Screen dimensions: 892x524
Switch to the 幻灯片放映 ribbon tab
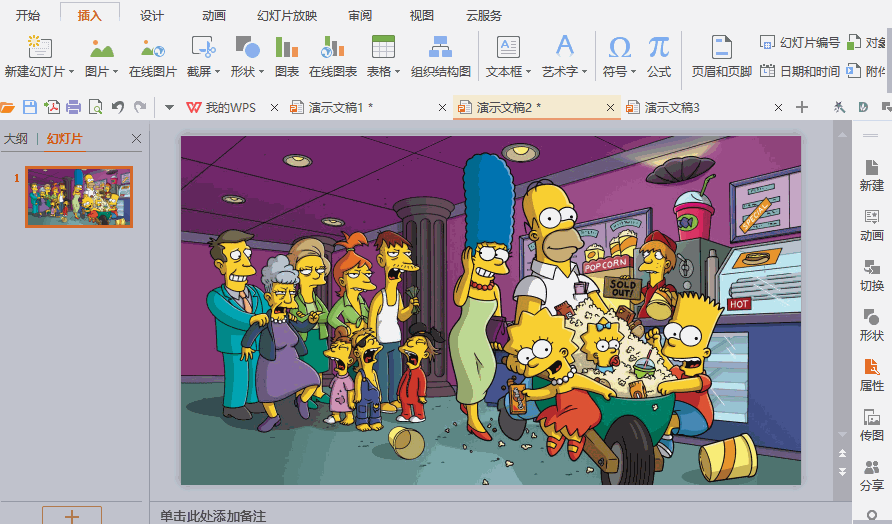coord(287,15)
